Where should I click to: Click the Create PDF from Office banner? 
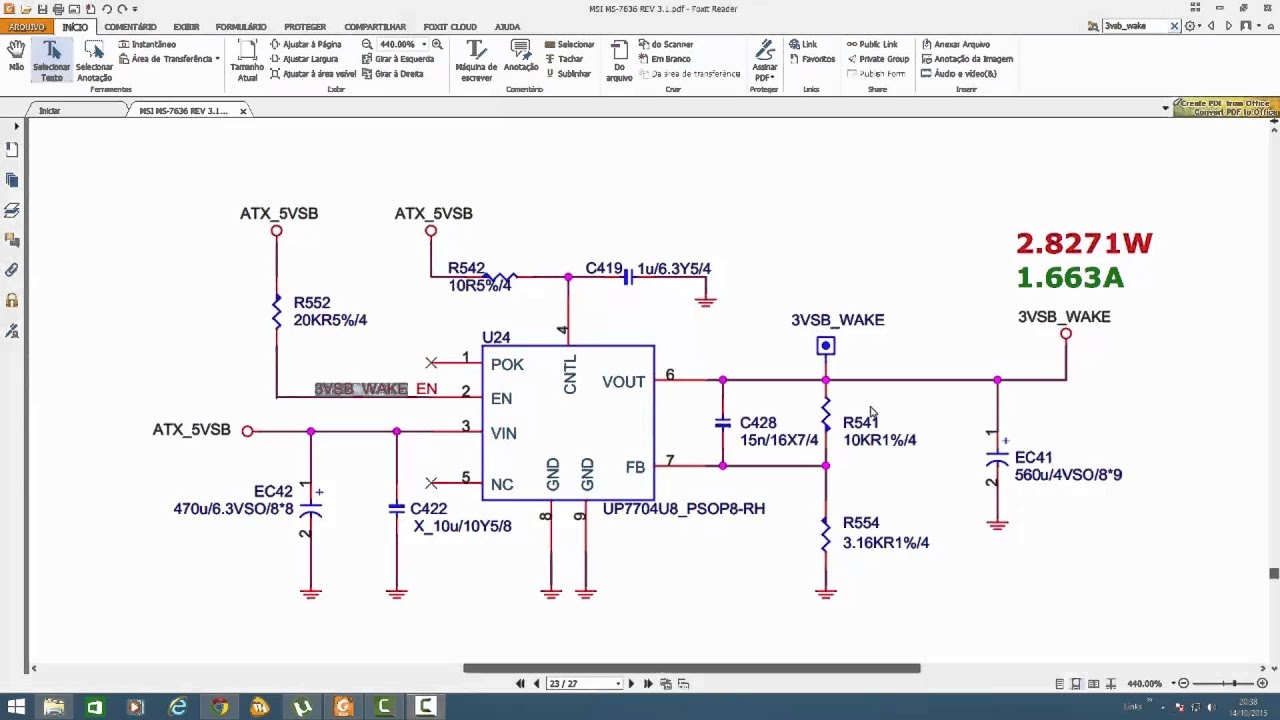(1226, 108)
